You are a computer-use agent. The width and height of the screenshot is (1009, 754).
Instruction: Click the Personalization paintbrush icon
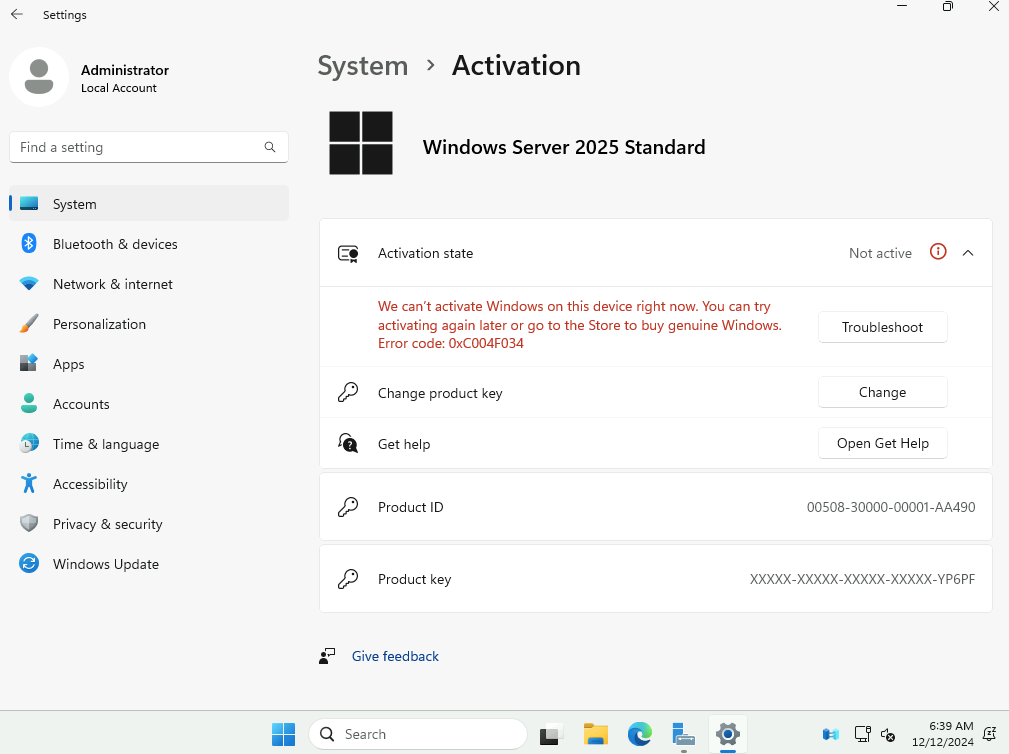click(x=29, y=324)
